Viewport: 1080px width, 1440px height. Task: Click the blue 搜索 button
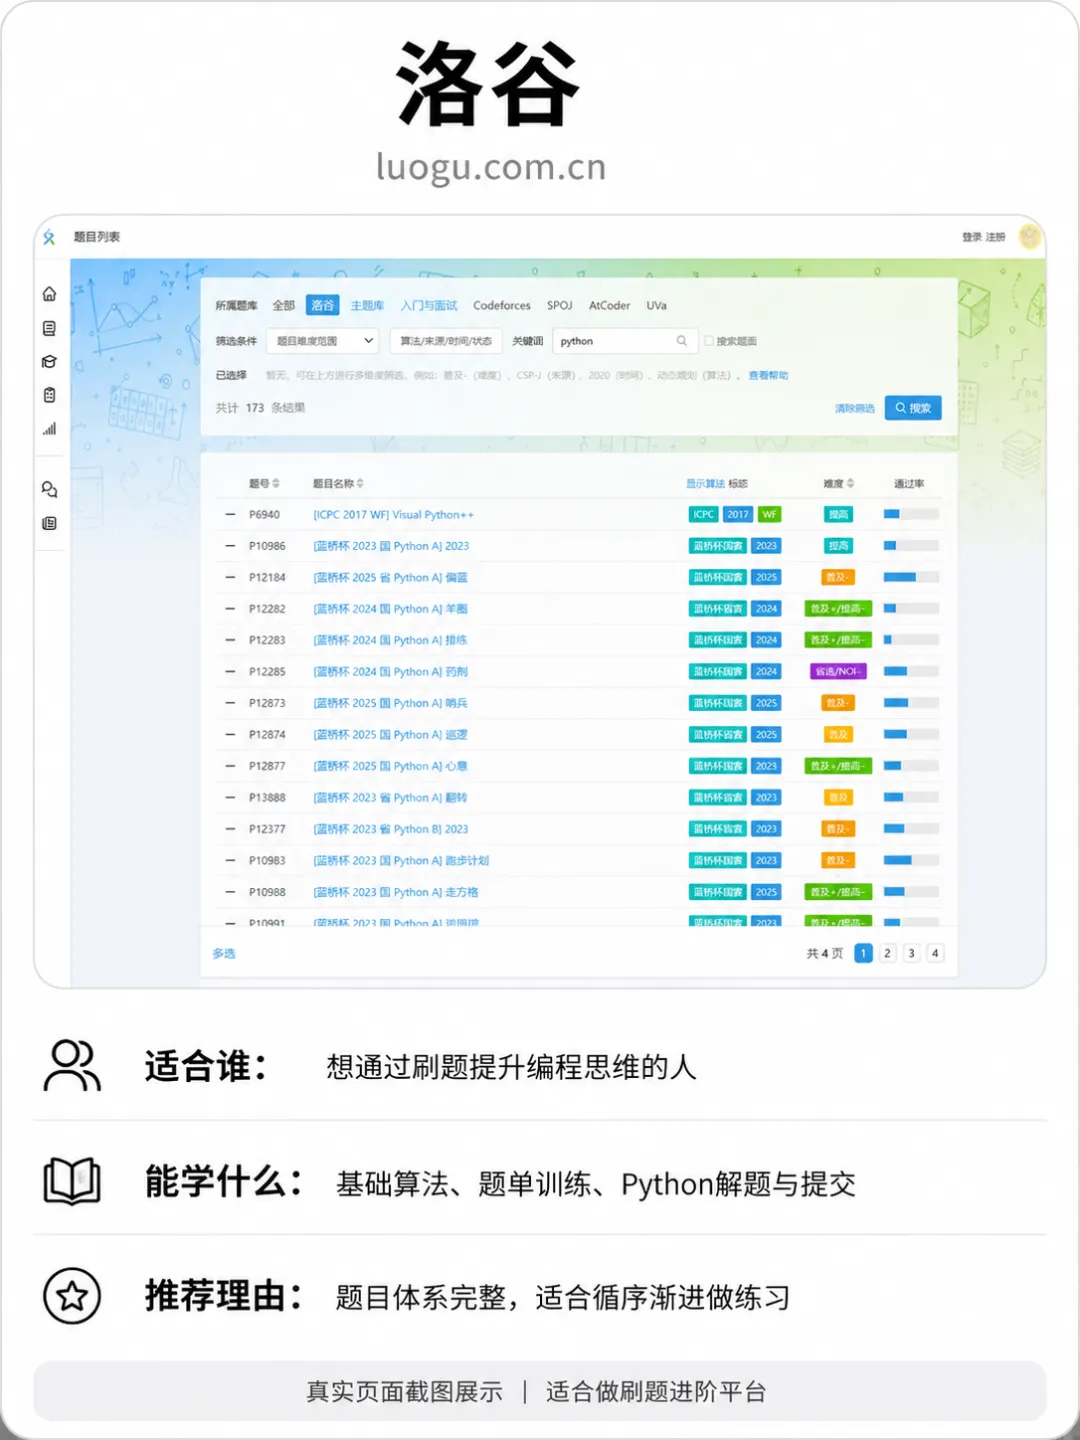pyautogui.click(x=913, y=408)
